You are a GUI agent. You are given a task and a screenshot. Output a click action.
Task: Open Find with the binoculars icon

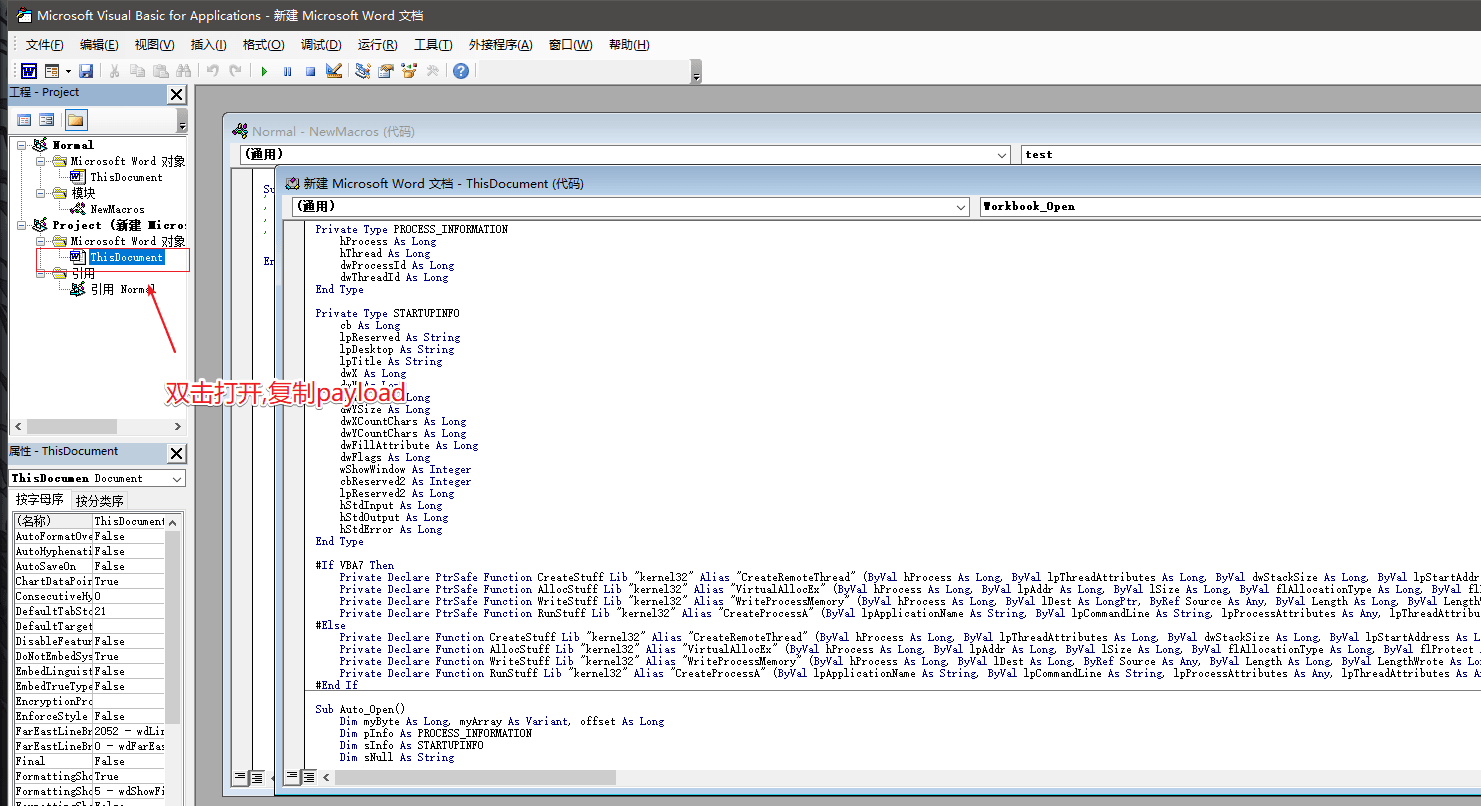point(183,71)
